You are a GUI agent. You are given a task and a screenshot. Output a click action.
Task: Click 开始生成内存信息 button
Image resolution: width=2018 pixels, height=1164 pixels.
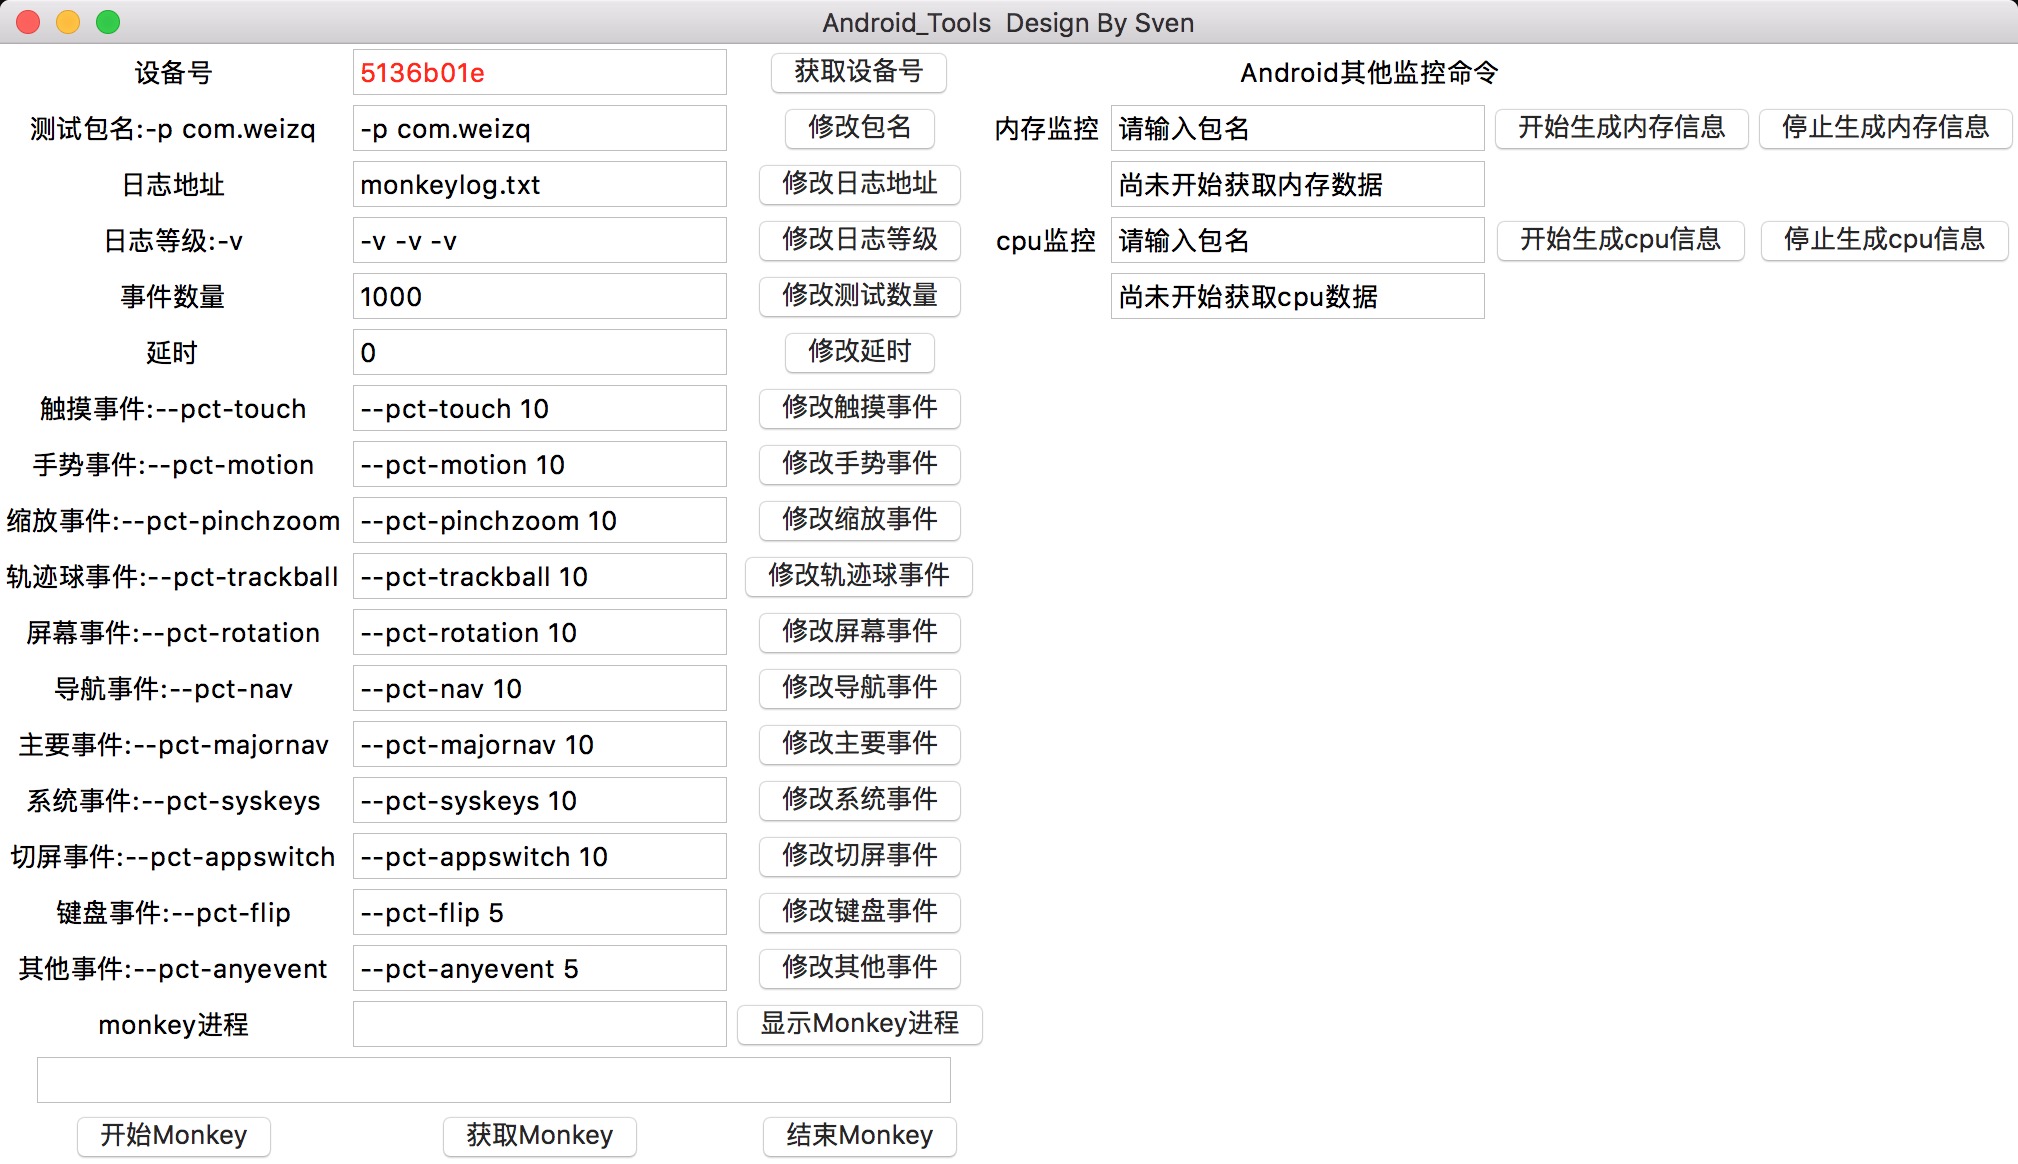tap(1621, 128)
